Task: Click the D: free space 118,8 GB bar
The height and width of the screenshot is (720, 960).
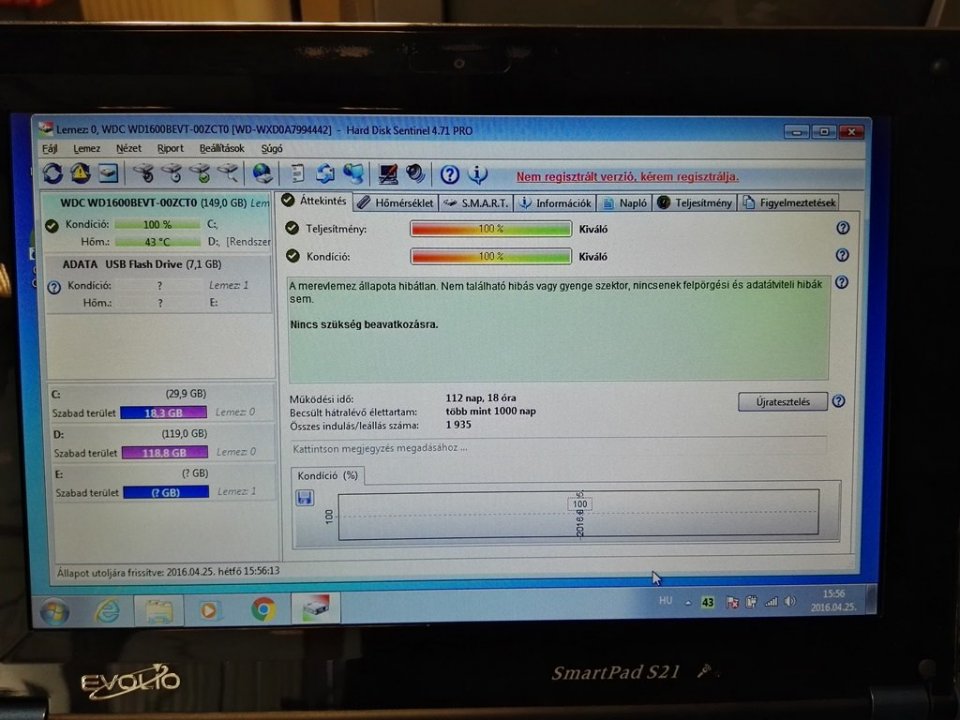Action: [x=165, y=452]
